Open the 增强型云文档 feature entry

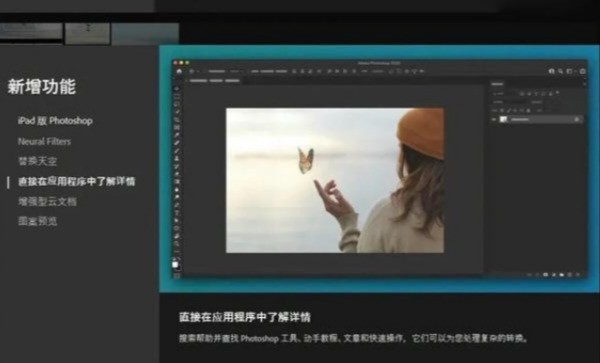point(47,202)
